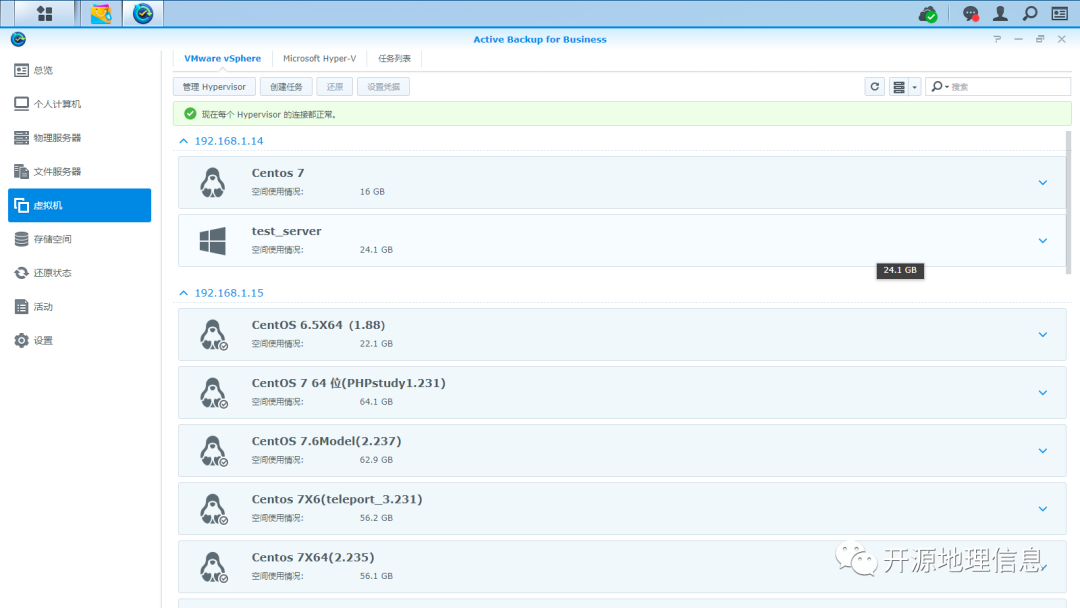This screenshot has width=1080, height=608.
Task: Click the Active Backup logo in title bar
Action: 19,39
